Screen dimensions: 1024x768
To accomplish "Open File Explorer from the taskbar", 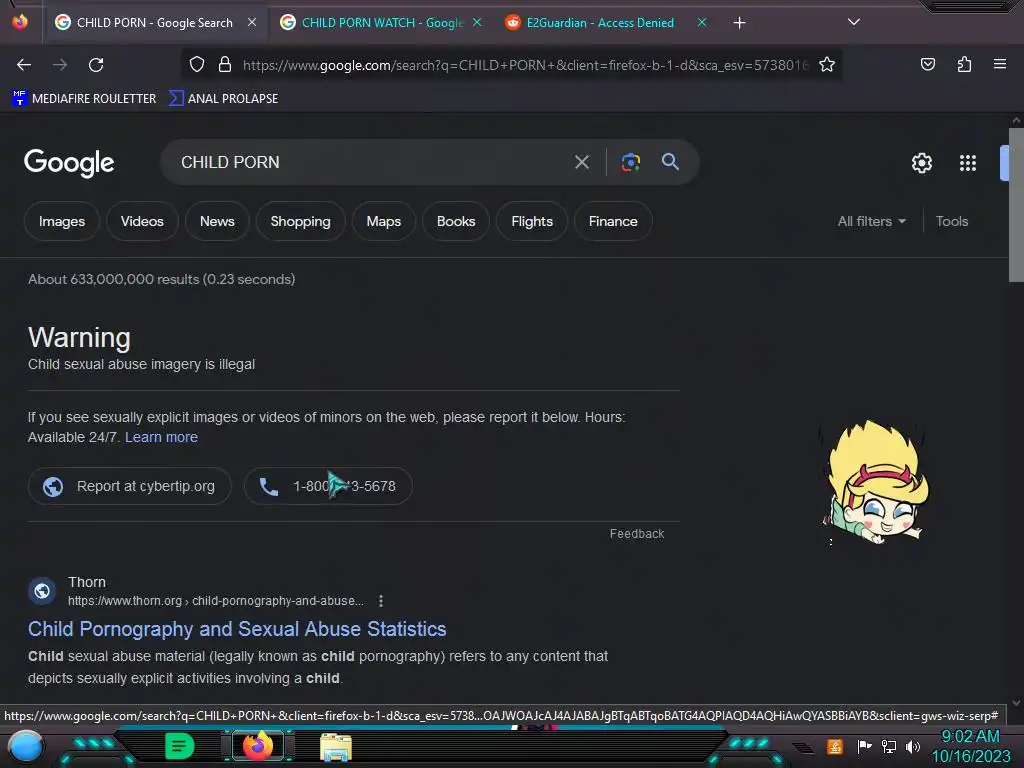I will click(336, 747).
